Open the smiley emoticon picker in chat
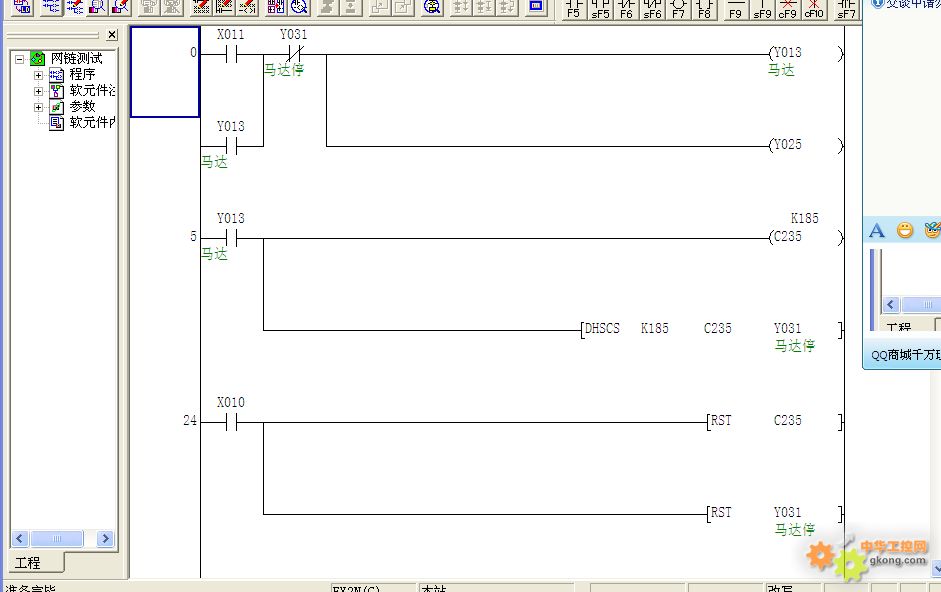941x592 pixels. [905, 231]
